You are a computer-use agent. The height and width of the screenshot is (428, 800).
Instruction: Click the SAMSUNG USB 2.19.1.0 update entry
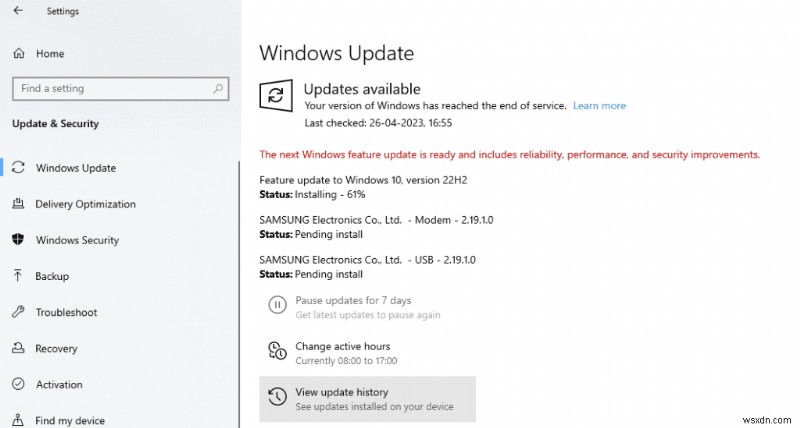(367, 260)
